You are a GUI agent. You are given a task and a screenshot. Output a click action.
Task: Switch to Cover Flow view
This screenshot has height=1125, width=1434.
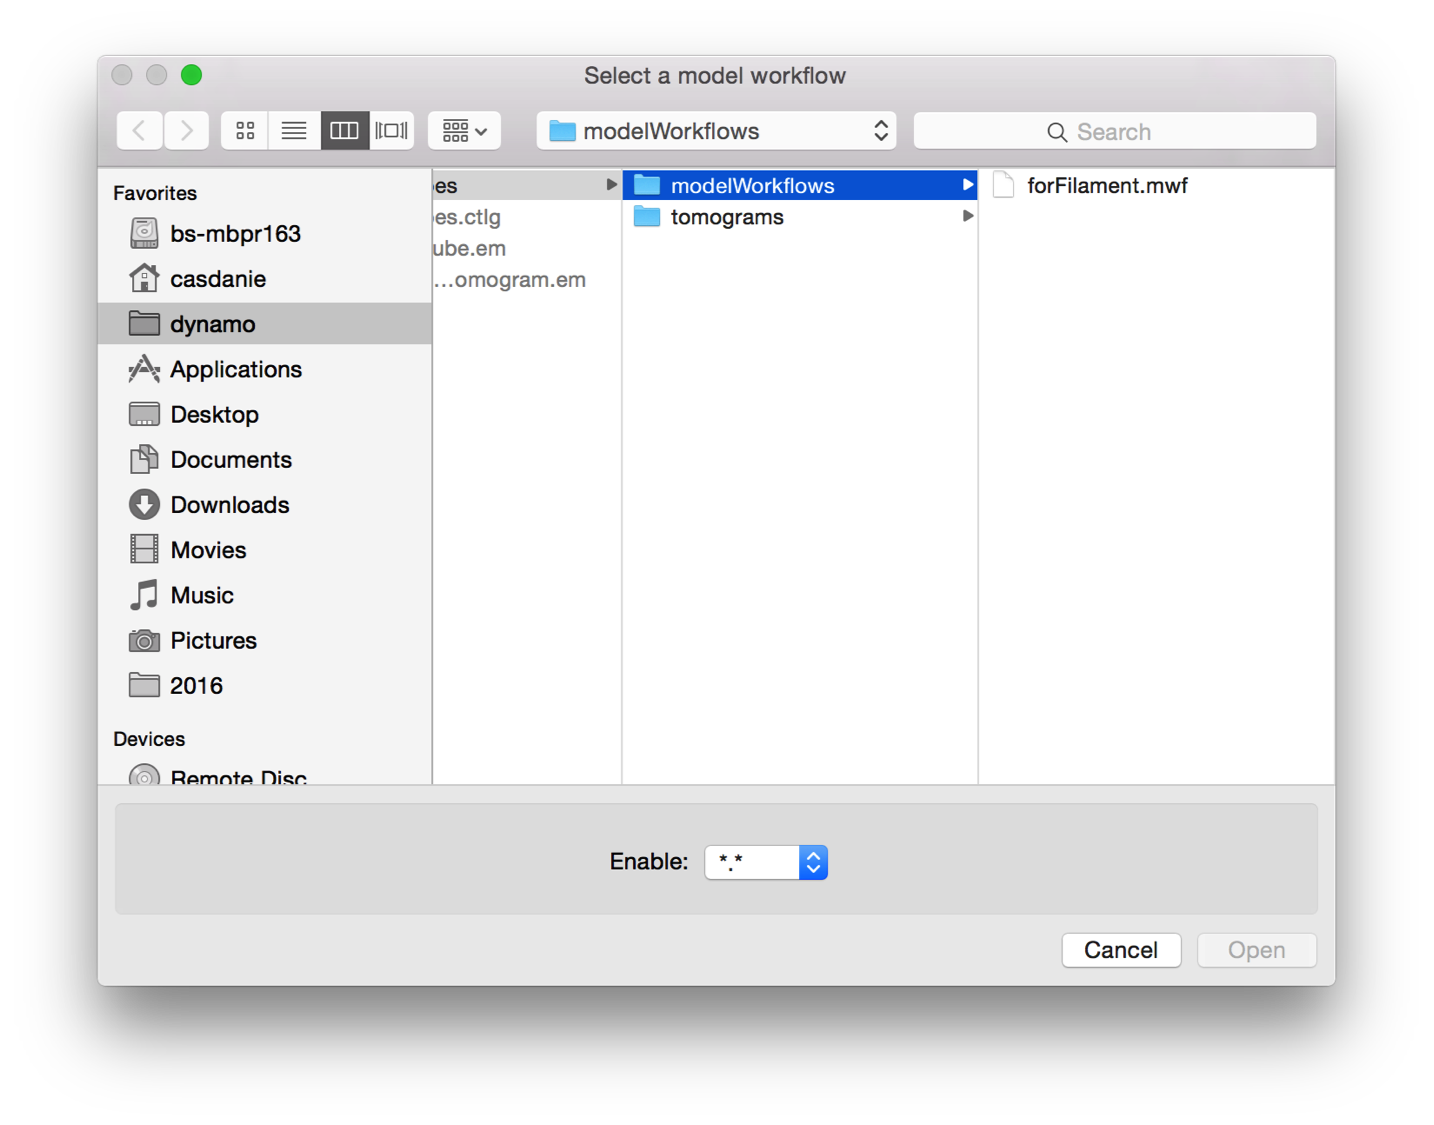pyautogui.click(x=392, y=131)
